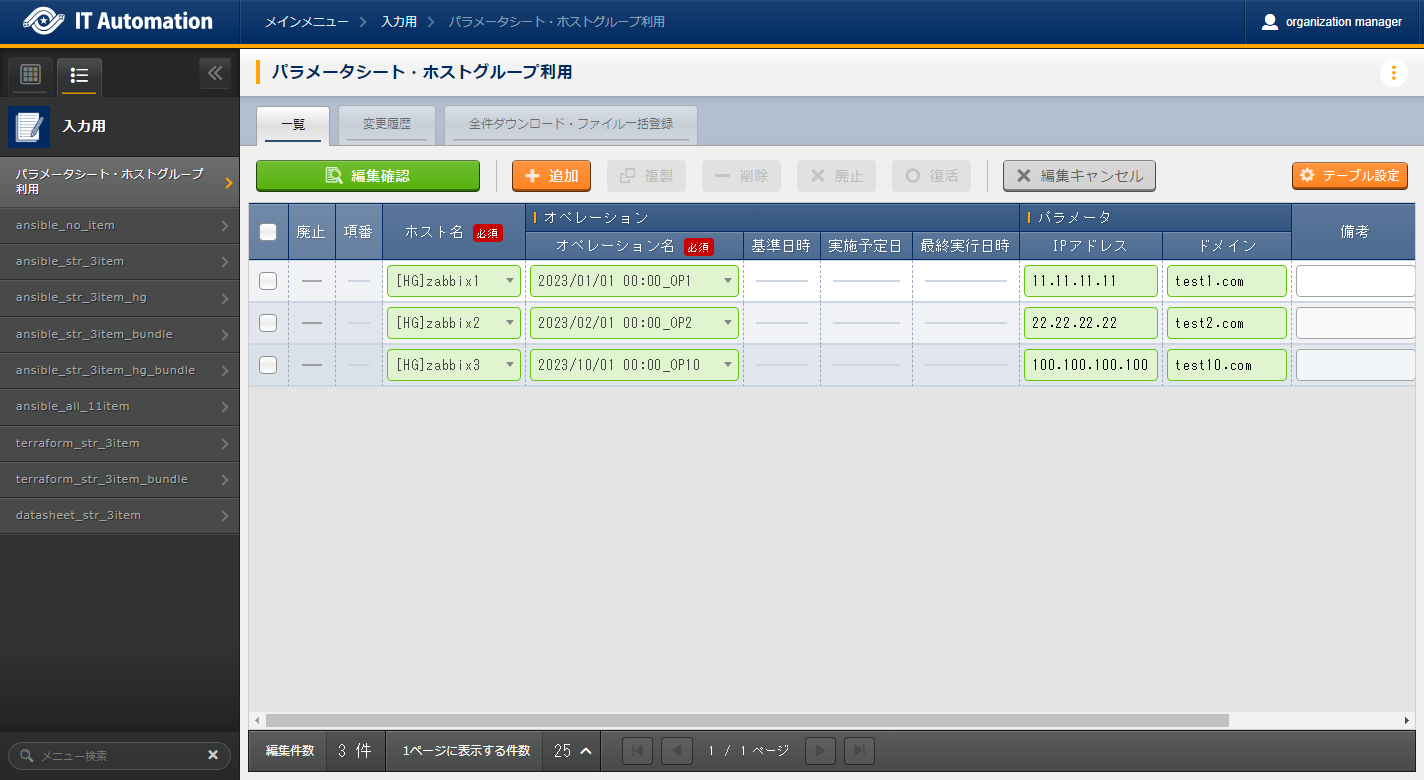The image size is (1424, 780).
Task: Check the row with [HG]zabbix1
Action: click(268, 281)
